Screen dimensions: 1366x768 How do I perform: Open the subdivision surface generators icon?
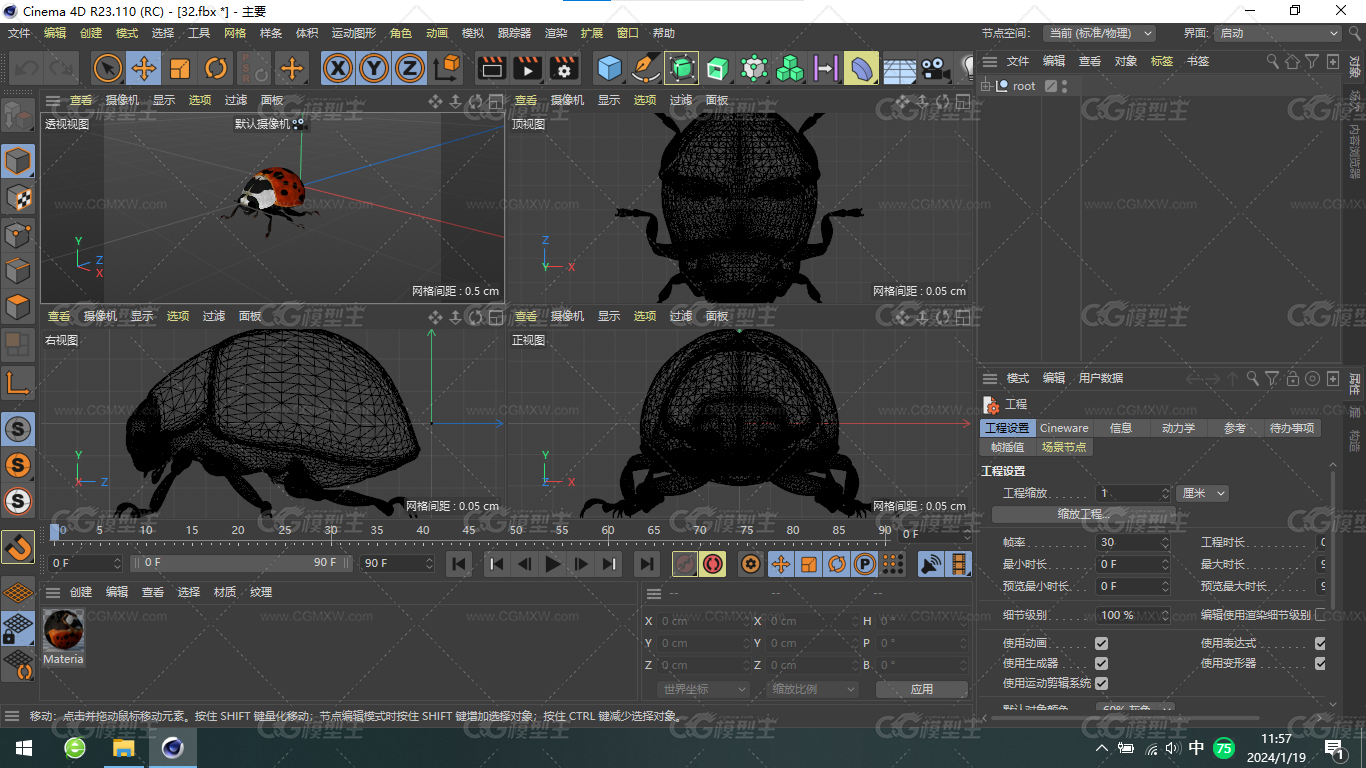pyautogui.click(x=682, y=68)
